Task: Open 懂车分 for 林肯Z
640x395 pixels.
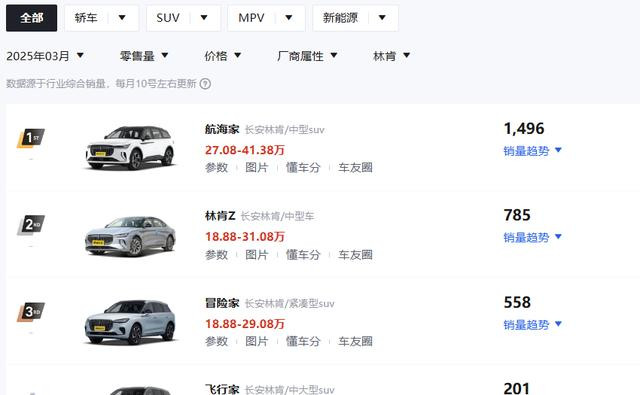Action: point(303,255)
